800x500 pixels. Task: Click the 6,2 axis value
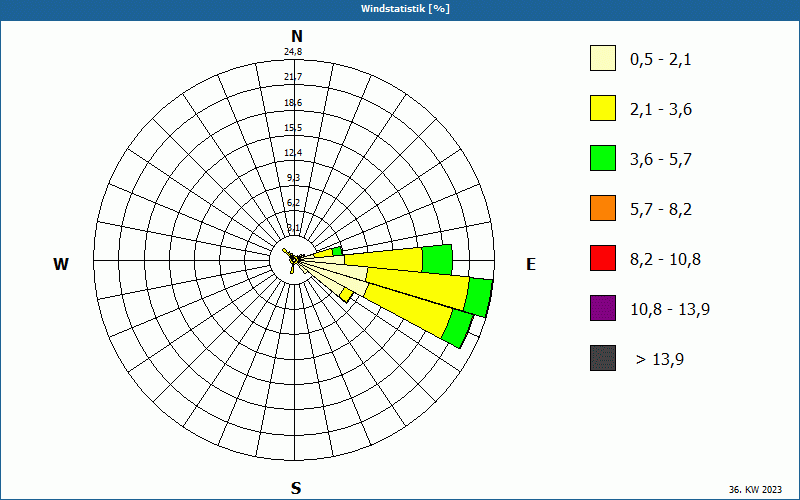click(x=293, y=203)
